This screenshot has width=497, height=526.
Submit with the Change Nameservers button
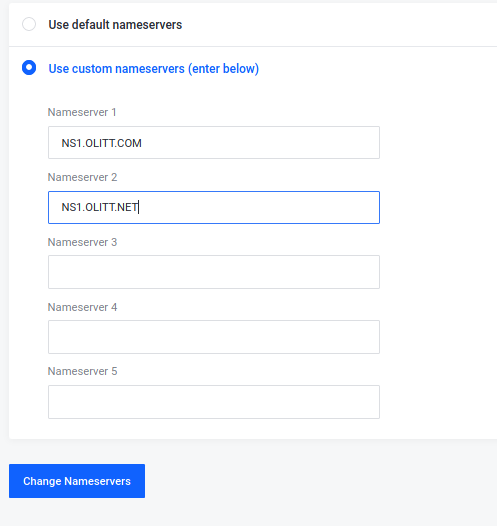77,481
